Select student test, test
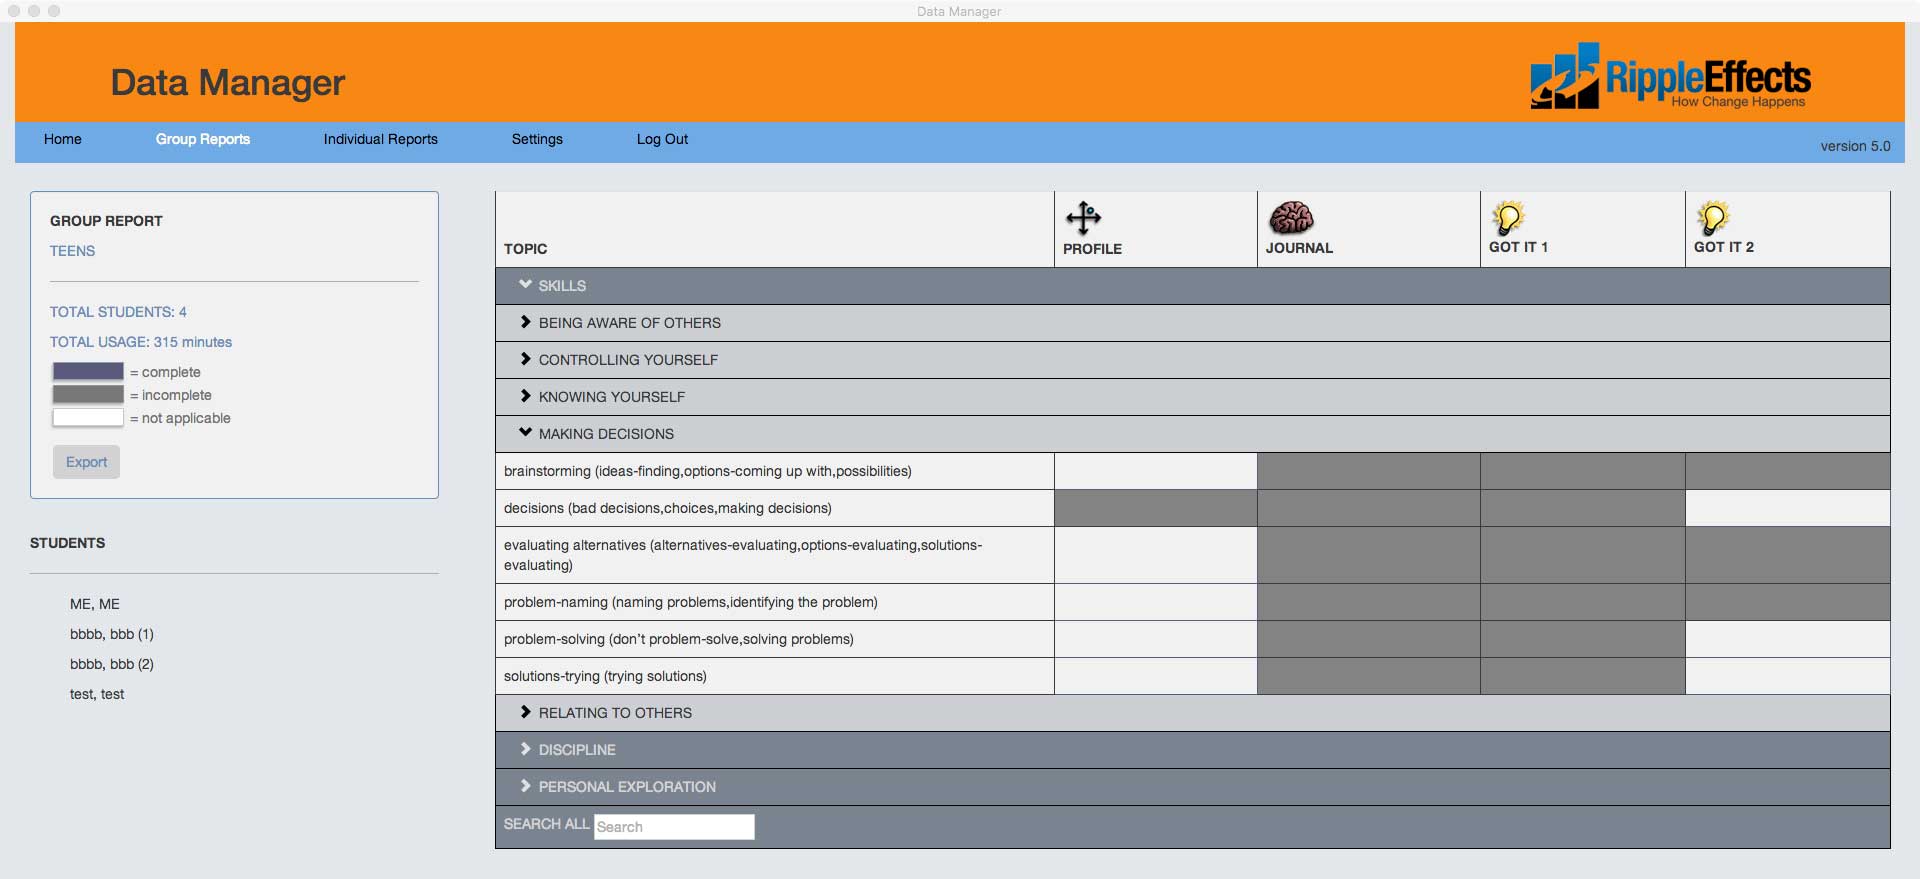The width and height of the screenshot is (1920, 879). pyautogui.click(x=97, y=694)
